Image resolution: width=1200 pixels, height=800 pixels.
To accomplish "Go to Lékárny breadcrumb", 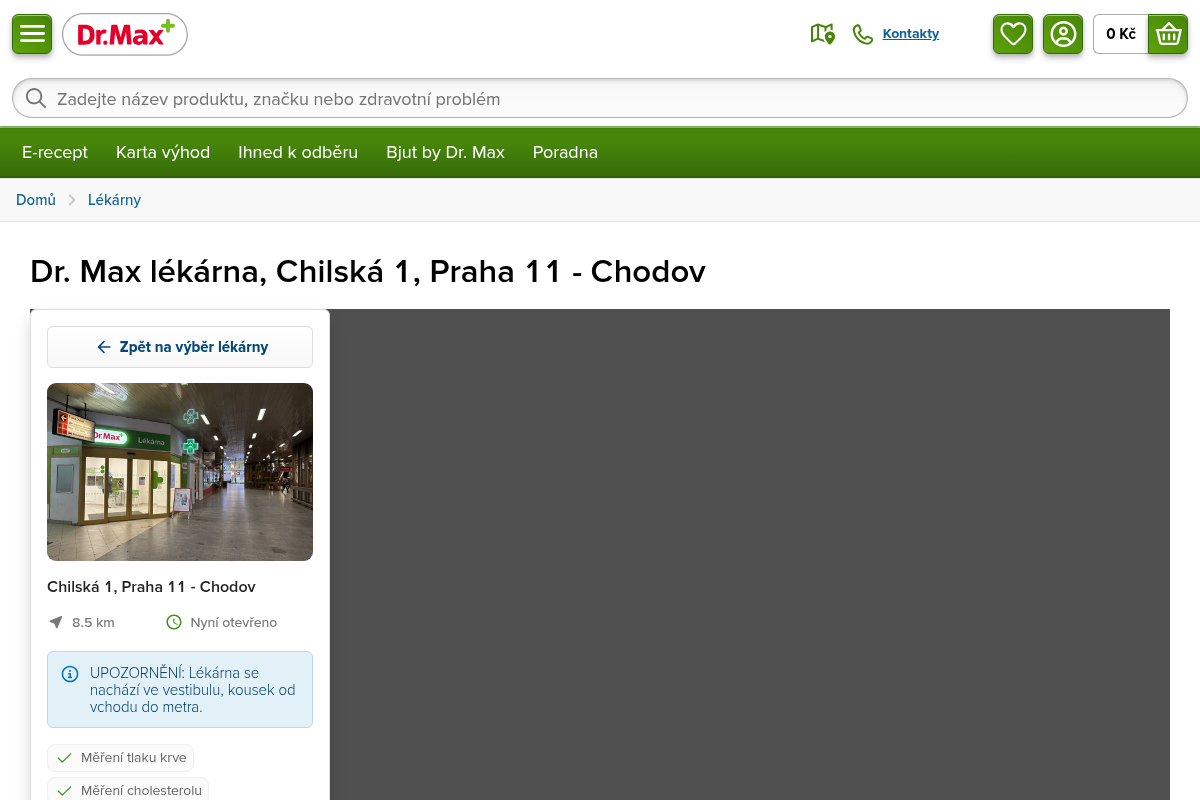I will pos(114,200).
